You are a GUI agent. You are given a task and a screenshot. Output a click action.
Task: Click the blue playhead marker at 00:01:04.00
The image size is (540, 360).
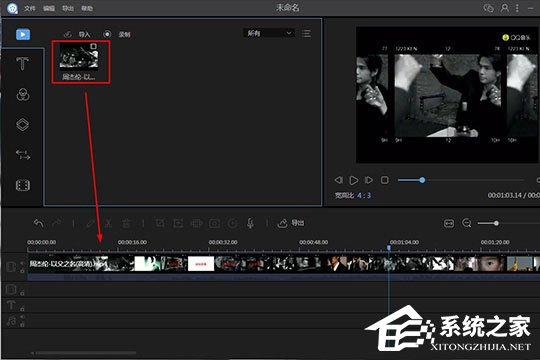pos(389,248)
